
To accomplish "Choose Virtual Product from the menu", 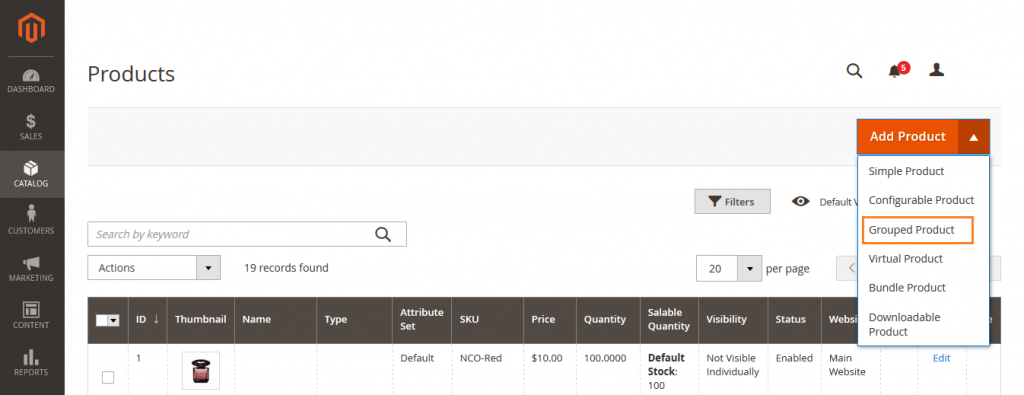I will [x=905, y=259].
